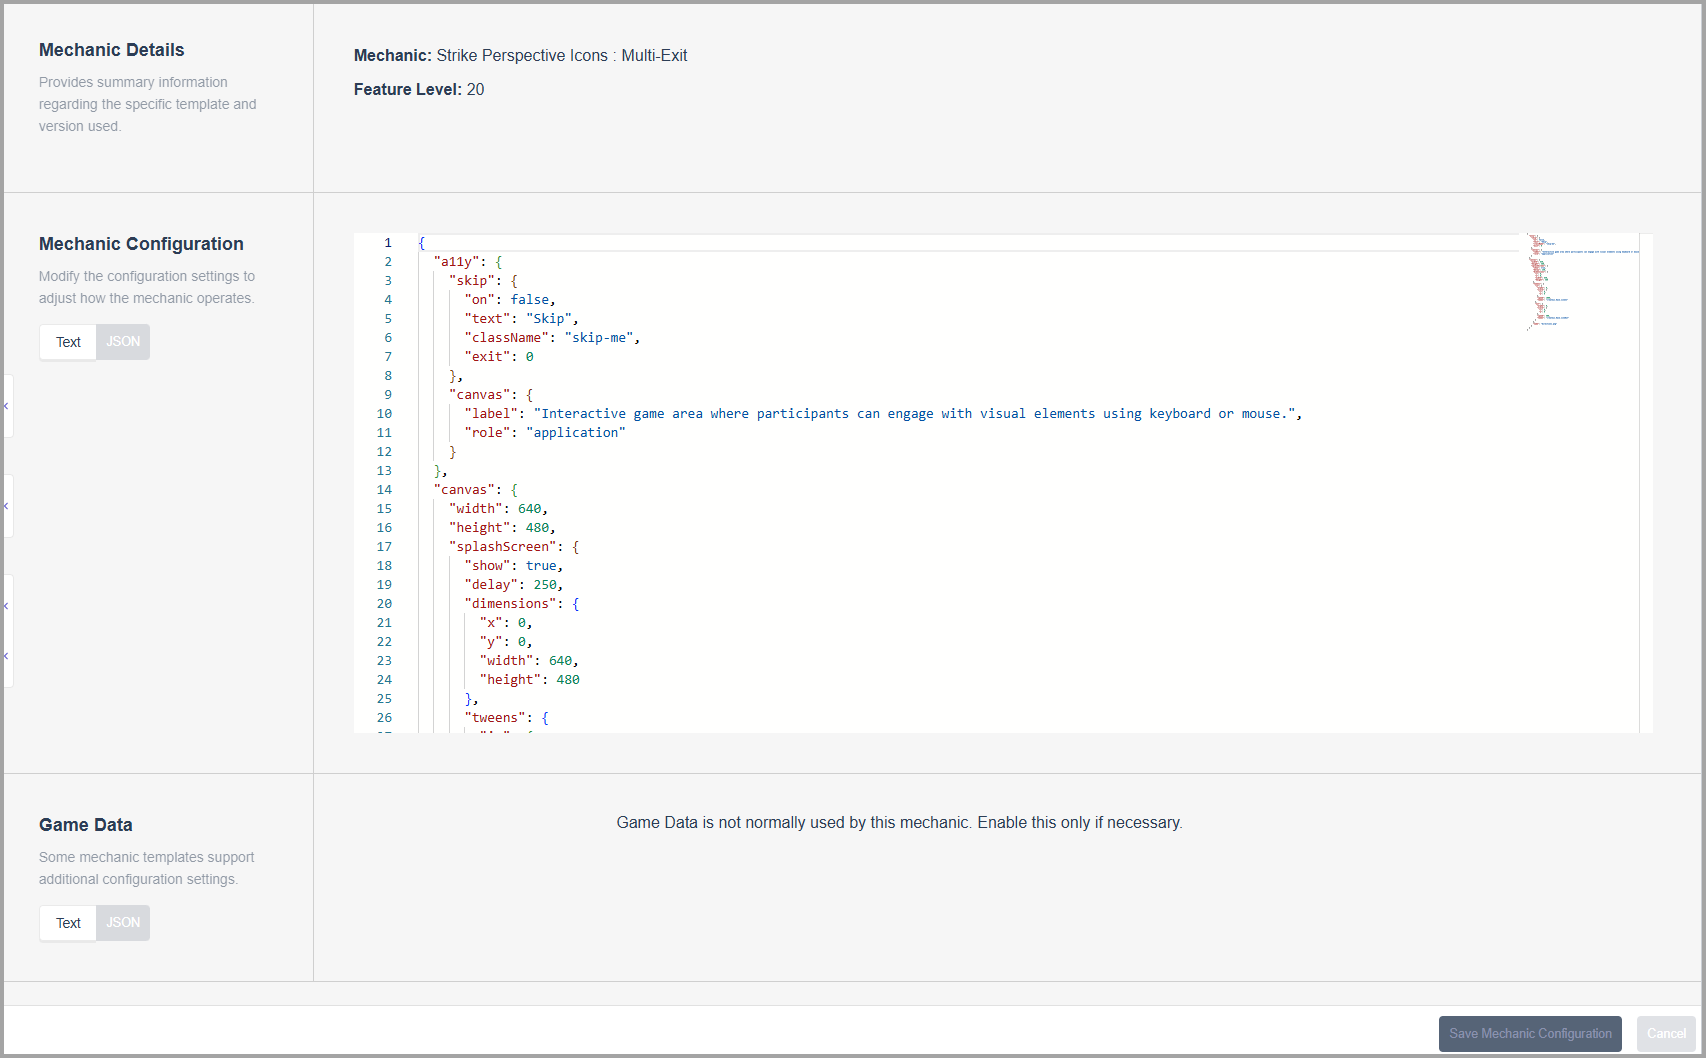Image resolution: width=1706 pixels, height=1058 pixels.
Task: Switch Mechanic Configuration to Text mode
Action: pyautogui.click(x=68, y=342)
